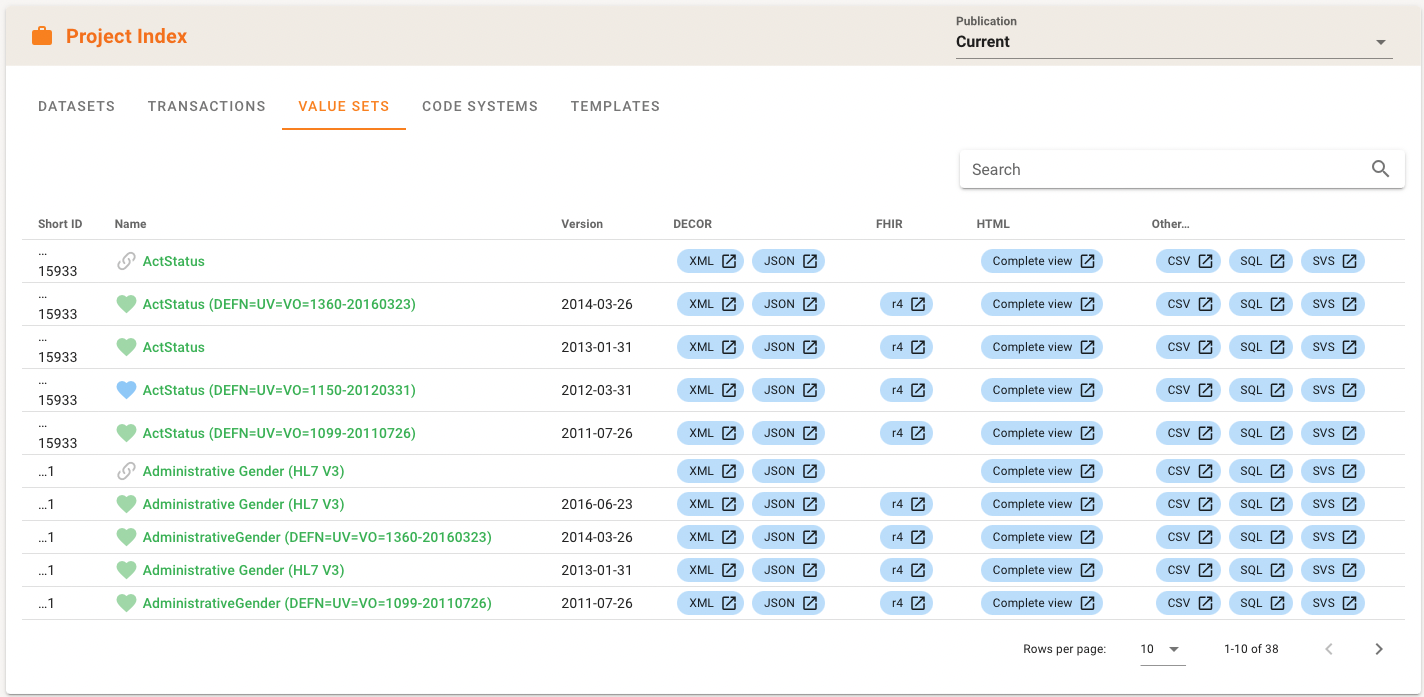Open AdministrativeGender (DEFN=UV=VO=1360-20160323) name link
Screen dimensions: 1424x697
pos(317,537)
